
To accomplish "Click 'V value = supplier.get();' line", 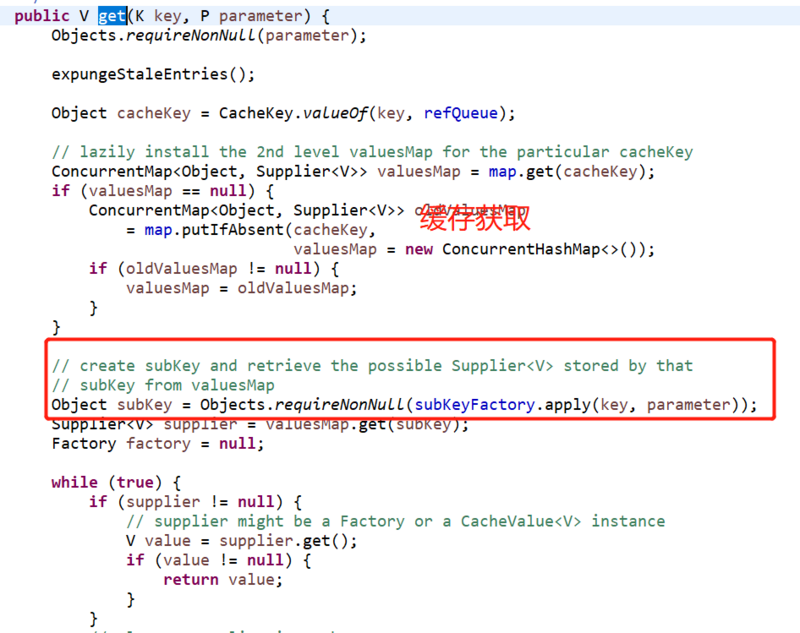I will (x=241, y=541).
